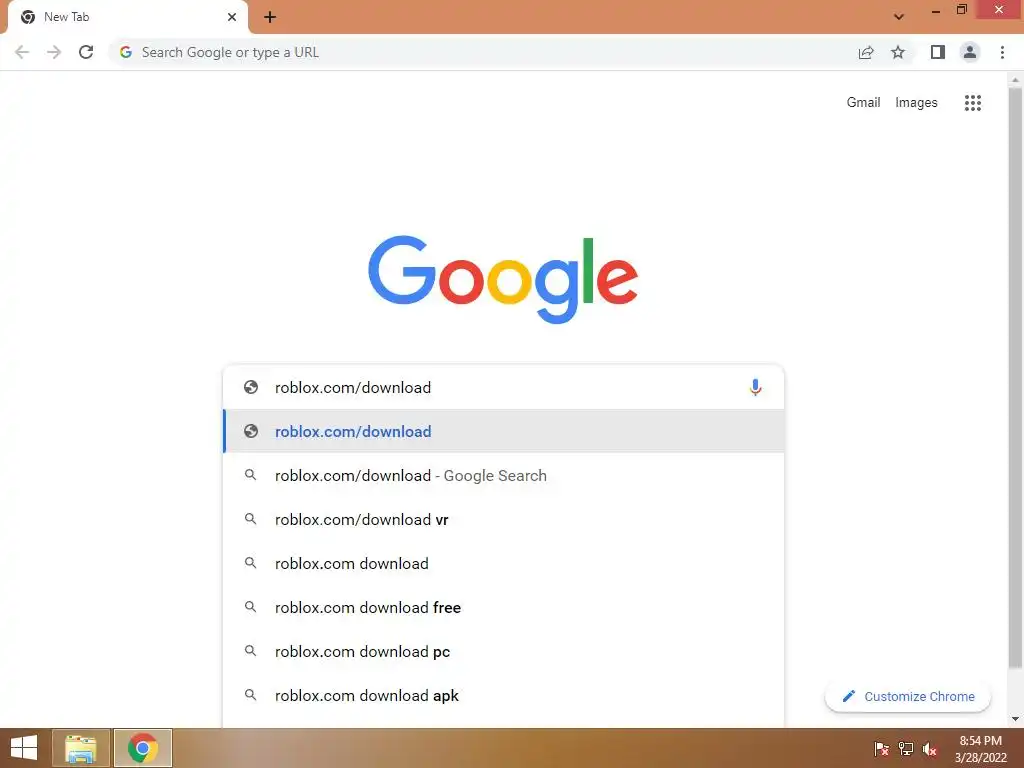Click the scrollbar down arrow
The image size is (1024, 768).
pos(1015,719)
